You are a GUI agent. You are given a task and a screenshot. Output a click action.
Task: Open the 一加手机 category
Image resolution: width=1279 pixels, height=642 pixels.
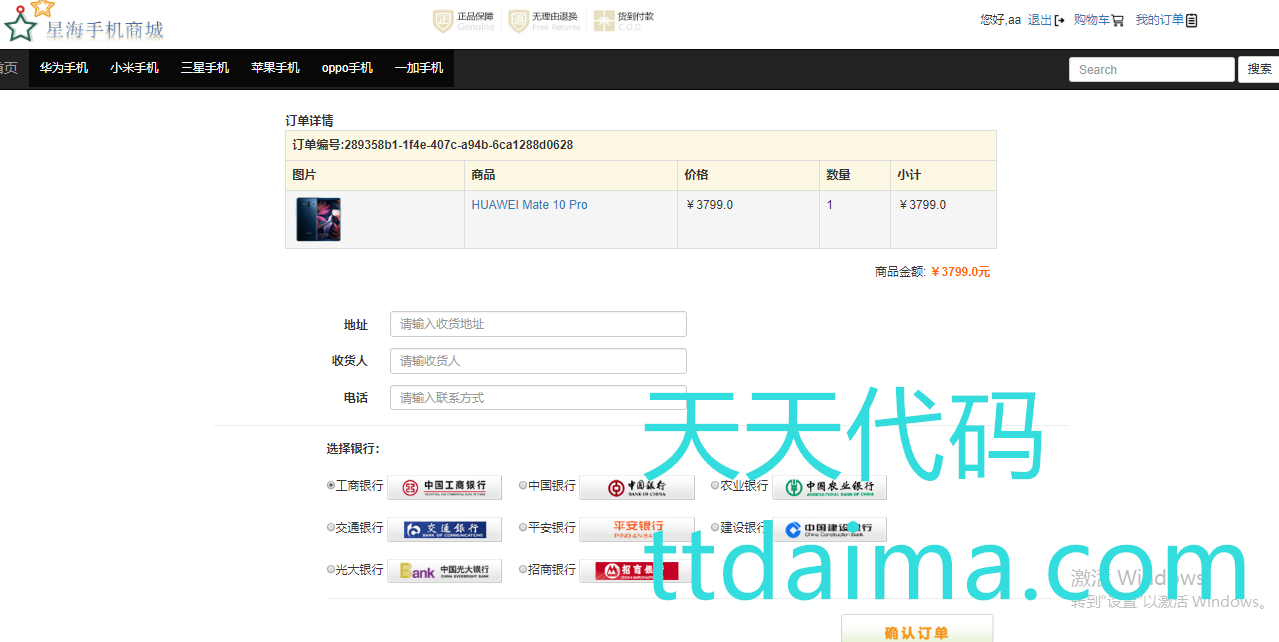coord(418,68)
